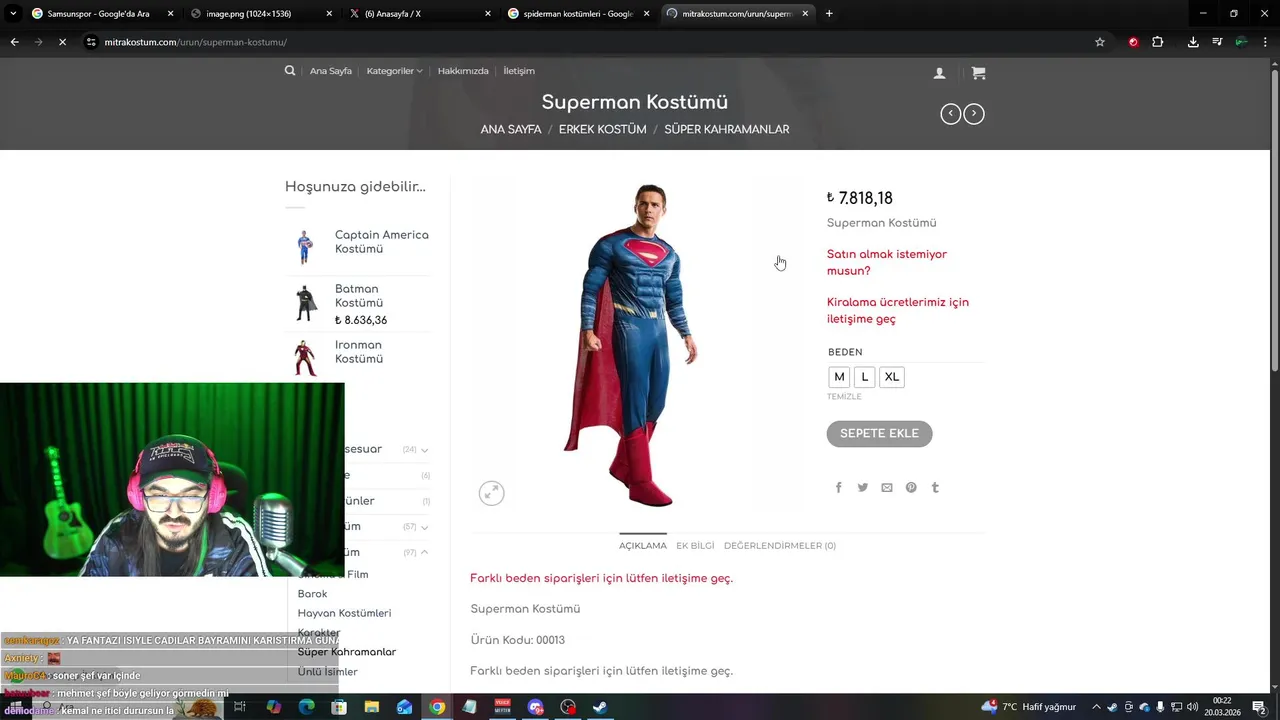Open Captain America Kostümü link
1280x720 pixels.
(x=381, y=242)
